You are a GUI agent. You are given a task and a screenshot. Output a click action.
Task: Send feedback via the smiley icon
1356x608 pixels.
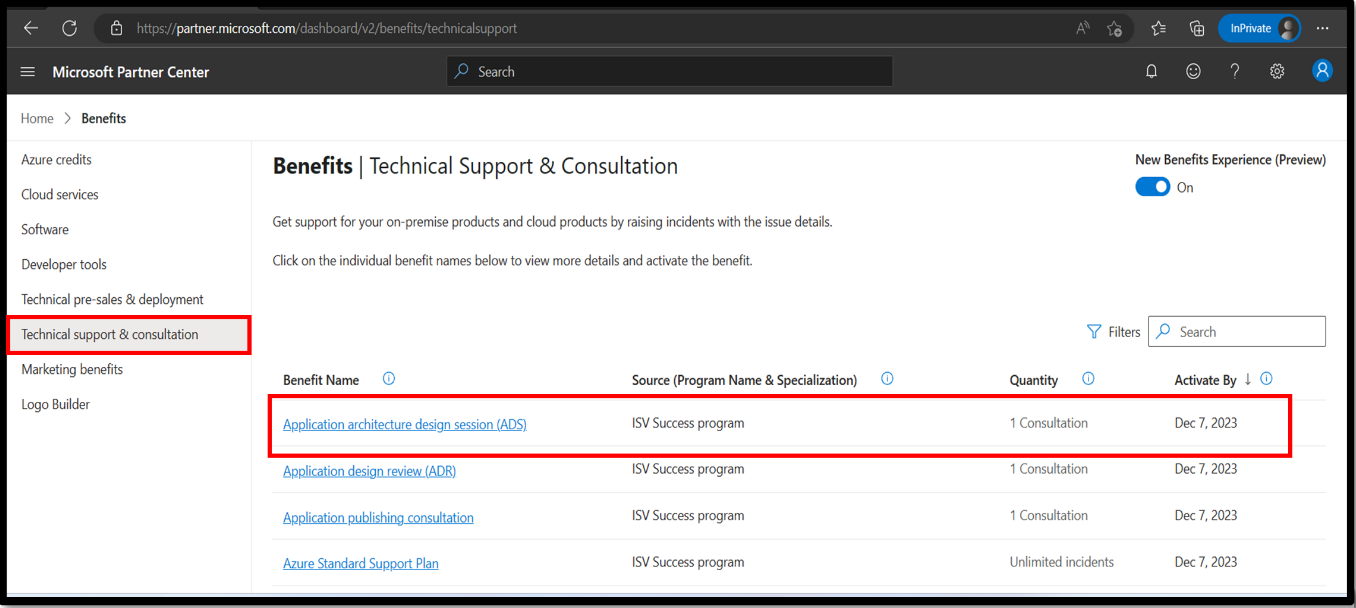tap(1193, 72)
